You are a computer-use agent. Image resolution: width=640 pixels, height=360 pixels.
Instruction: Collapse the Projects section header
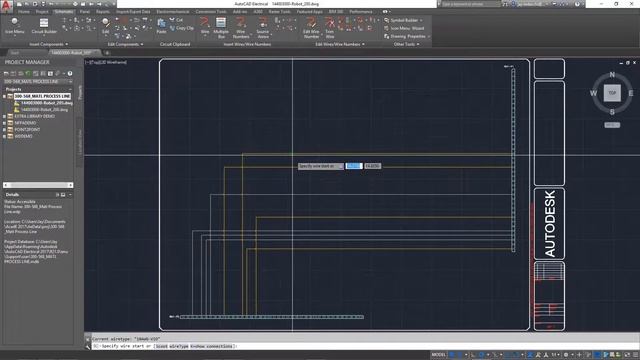[70, 89]
